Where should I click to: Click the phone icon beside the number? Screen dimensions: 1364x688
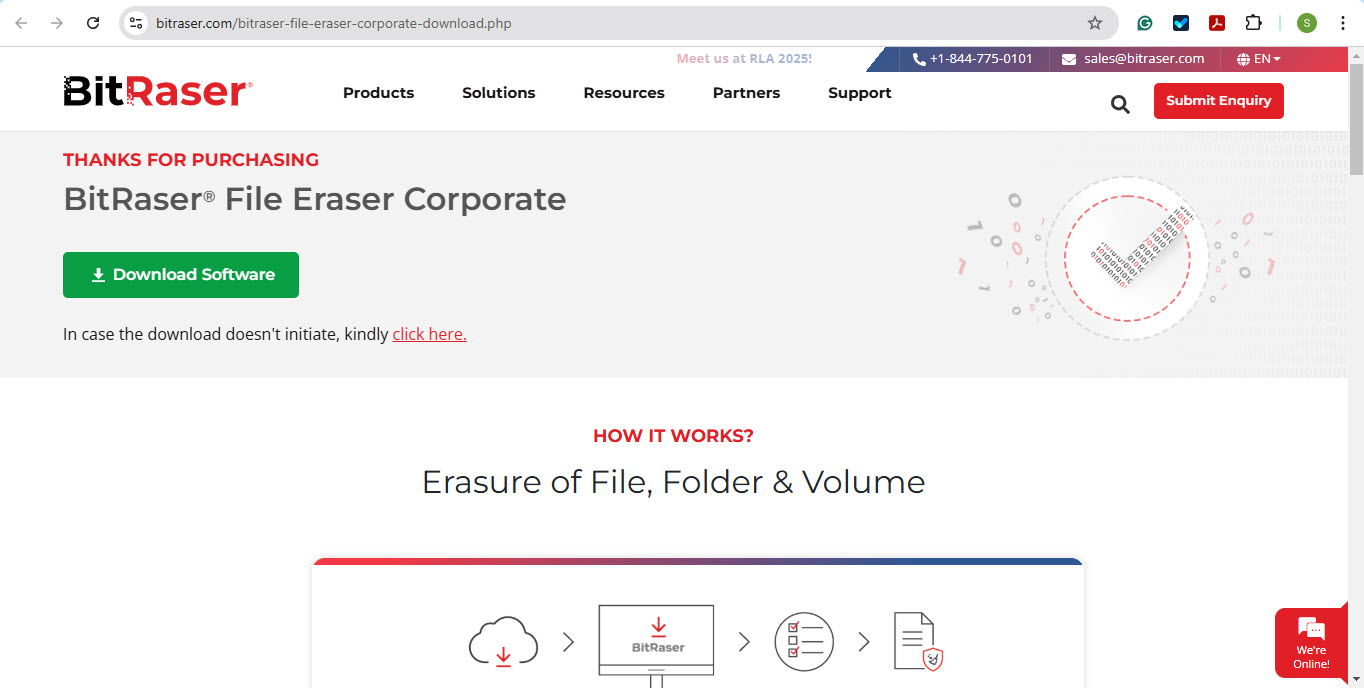point(919,59)
